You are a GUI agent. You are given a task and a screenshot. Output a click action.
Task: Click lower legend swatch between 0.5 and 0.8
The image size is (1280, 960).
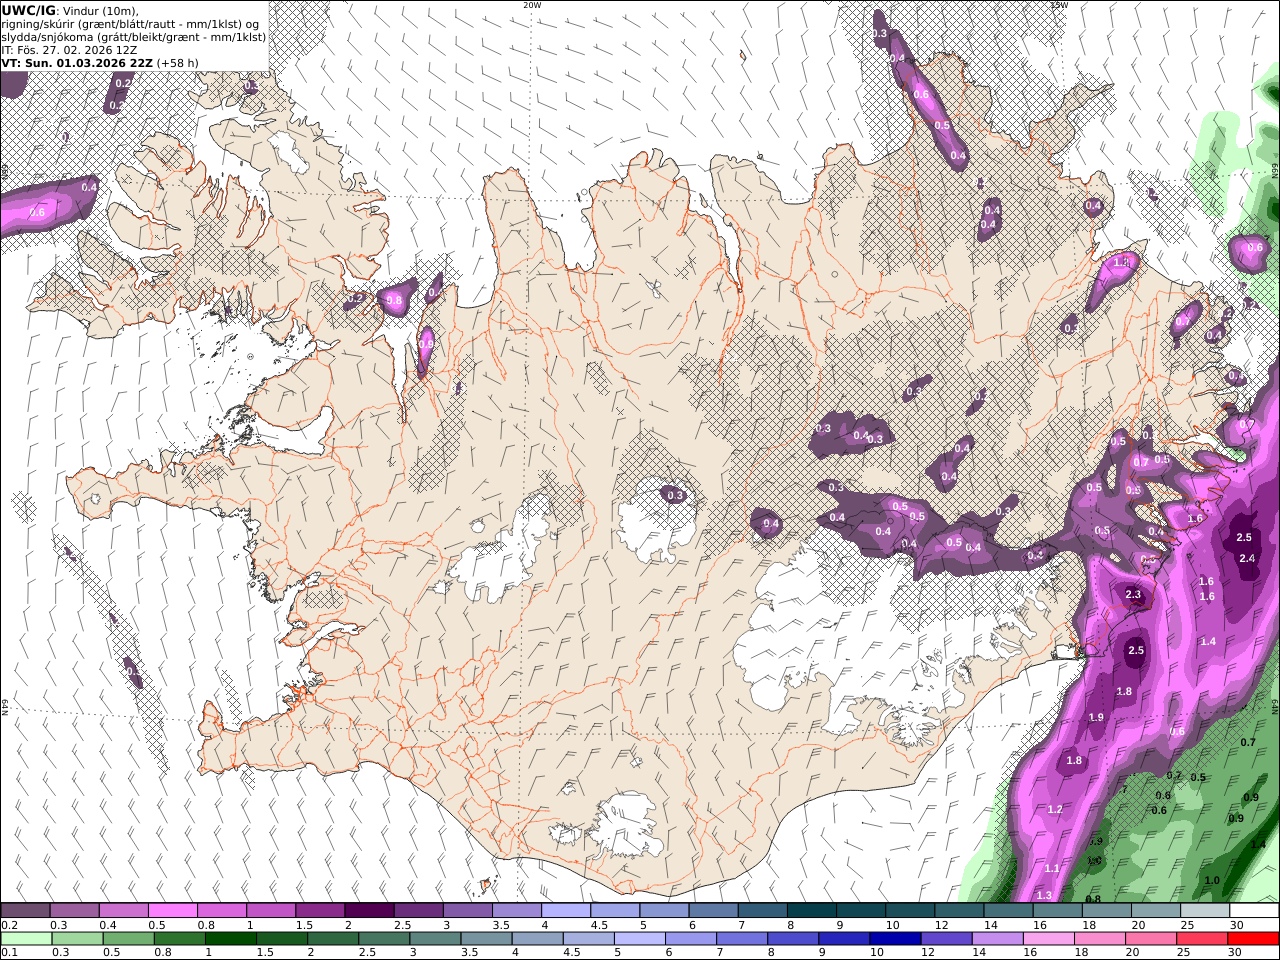click(x=128, y=939)
